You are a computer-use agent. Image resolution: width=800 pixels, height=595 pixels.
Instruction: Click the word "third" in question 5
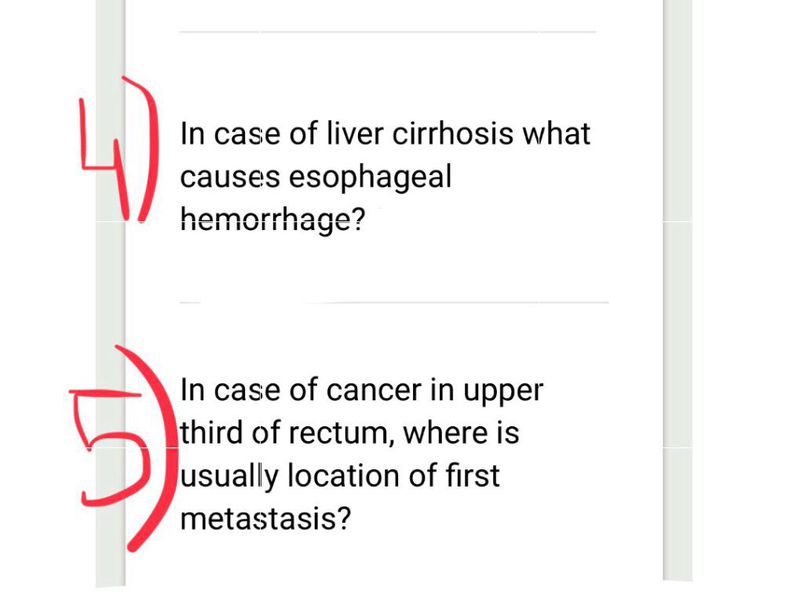point(212,435)
